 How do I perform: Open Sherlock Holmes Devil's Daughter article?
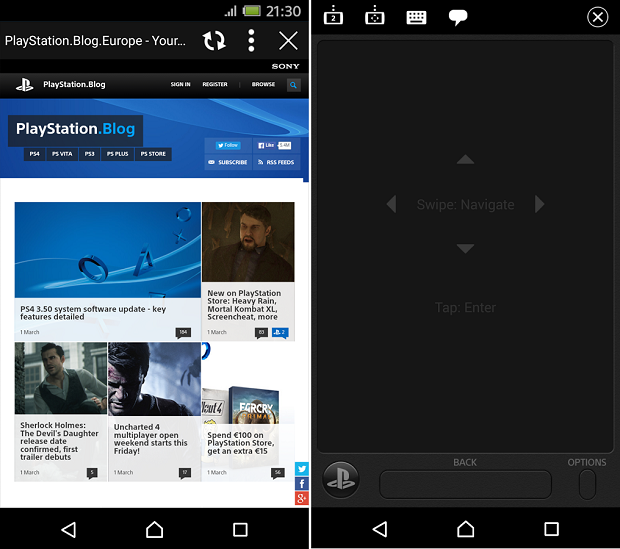59,441
